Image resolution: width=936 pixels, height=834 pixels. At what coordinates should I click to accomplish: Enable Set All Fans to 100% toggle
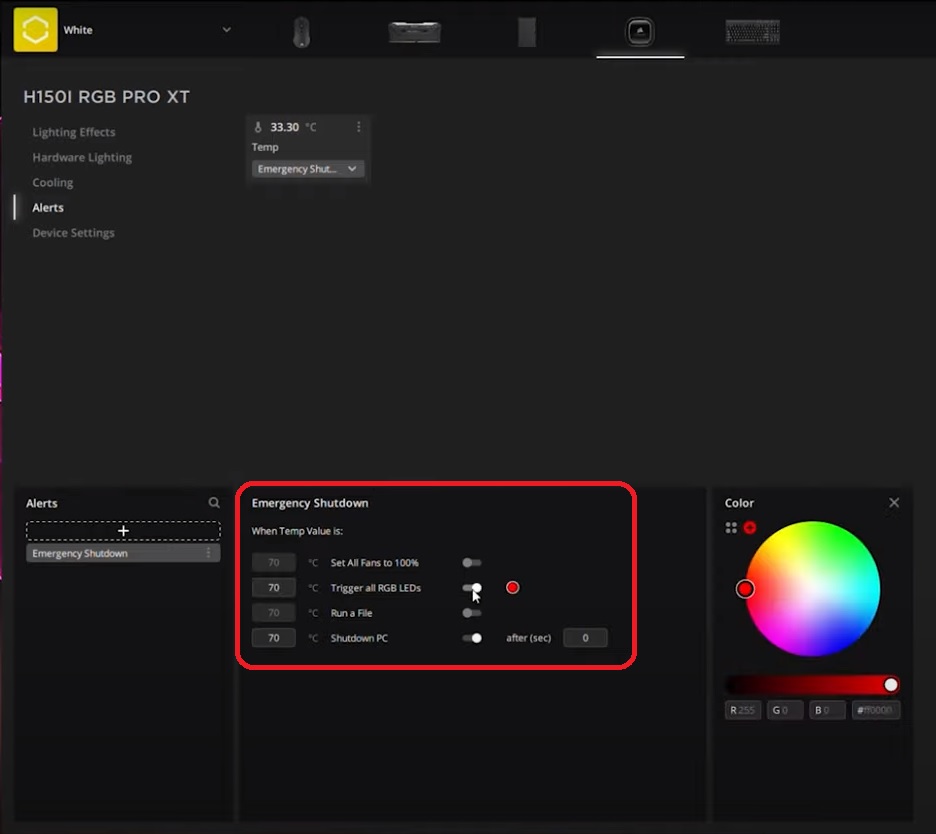pos(471,563)
